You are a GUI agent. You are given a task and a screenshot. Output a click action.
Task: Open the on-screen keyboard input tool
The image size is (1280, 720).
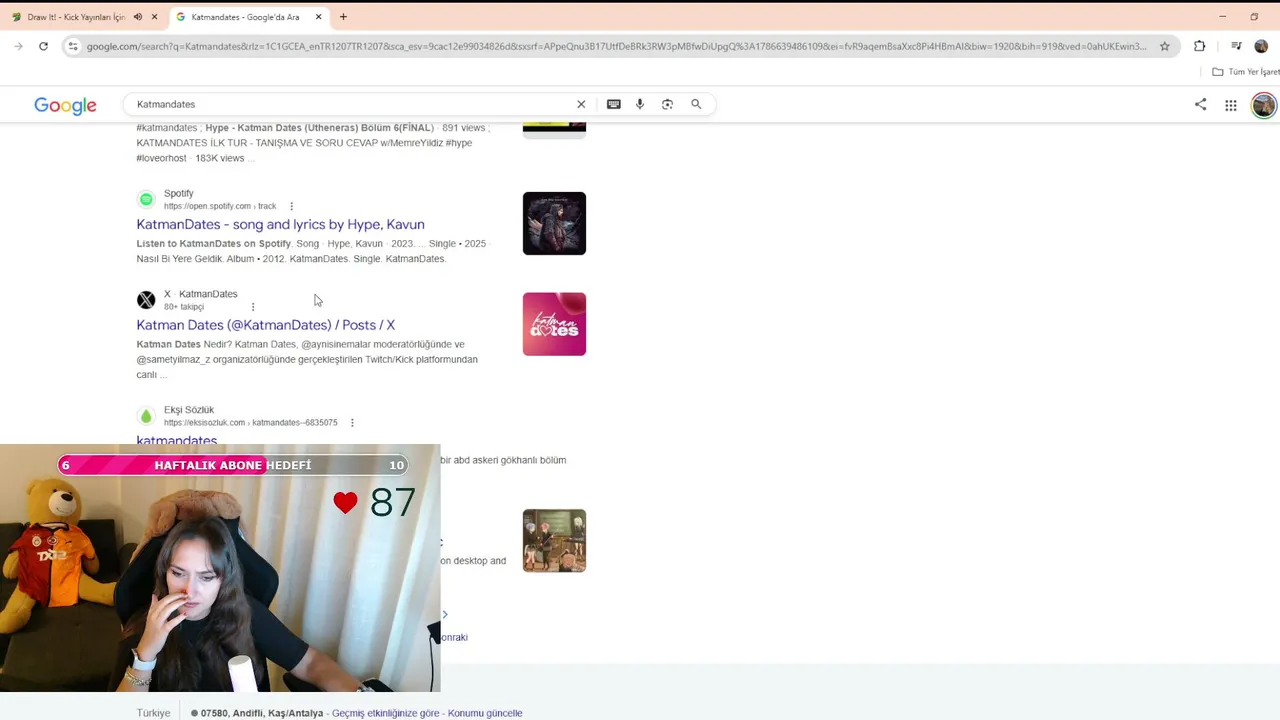tap(614, 104)
